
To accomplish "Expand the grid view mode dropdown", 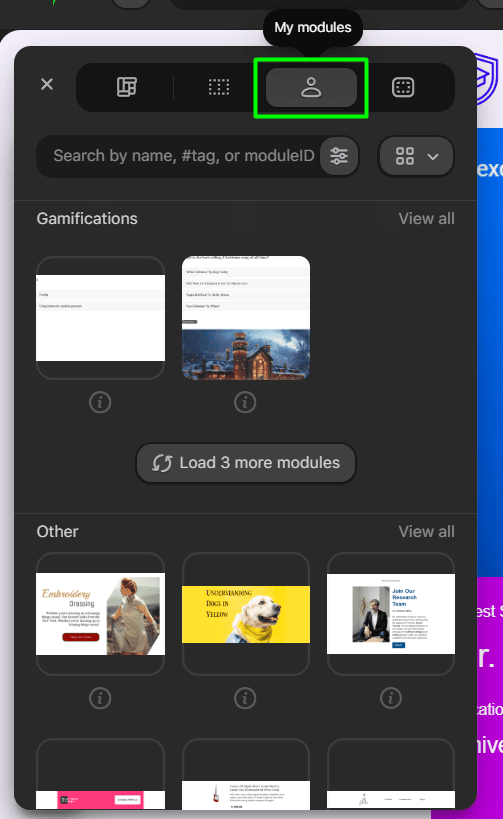I will pos(416,156).
